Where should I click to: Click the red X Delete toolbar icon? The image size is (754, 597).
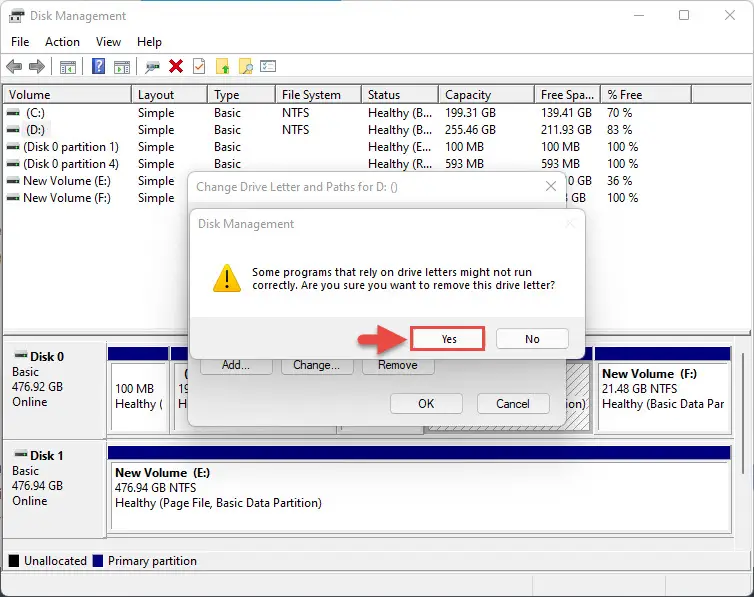click(x=176, y=66)
